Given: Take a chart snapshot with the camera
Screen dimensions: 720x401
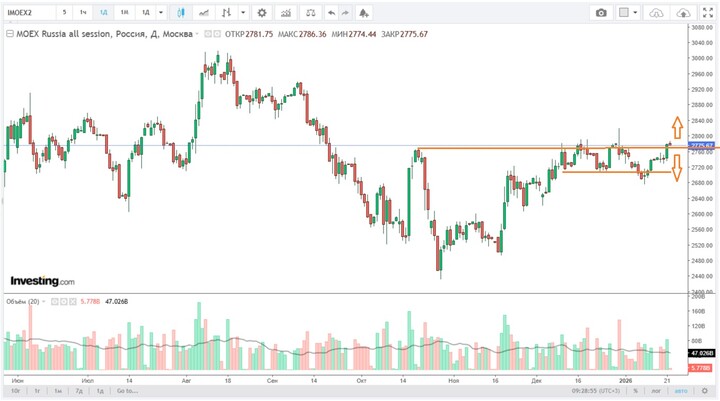Looking at the screenshot, I should coord(601,13).
